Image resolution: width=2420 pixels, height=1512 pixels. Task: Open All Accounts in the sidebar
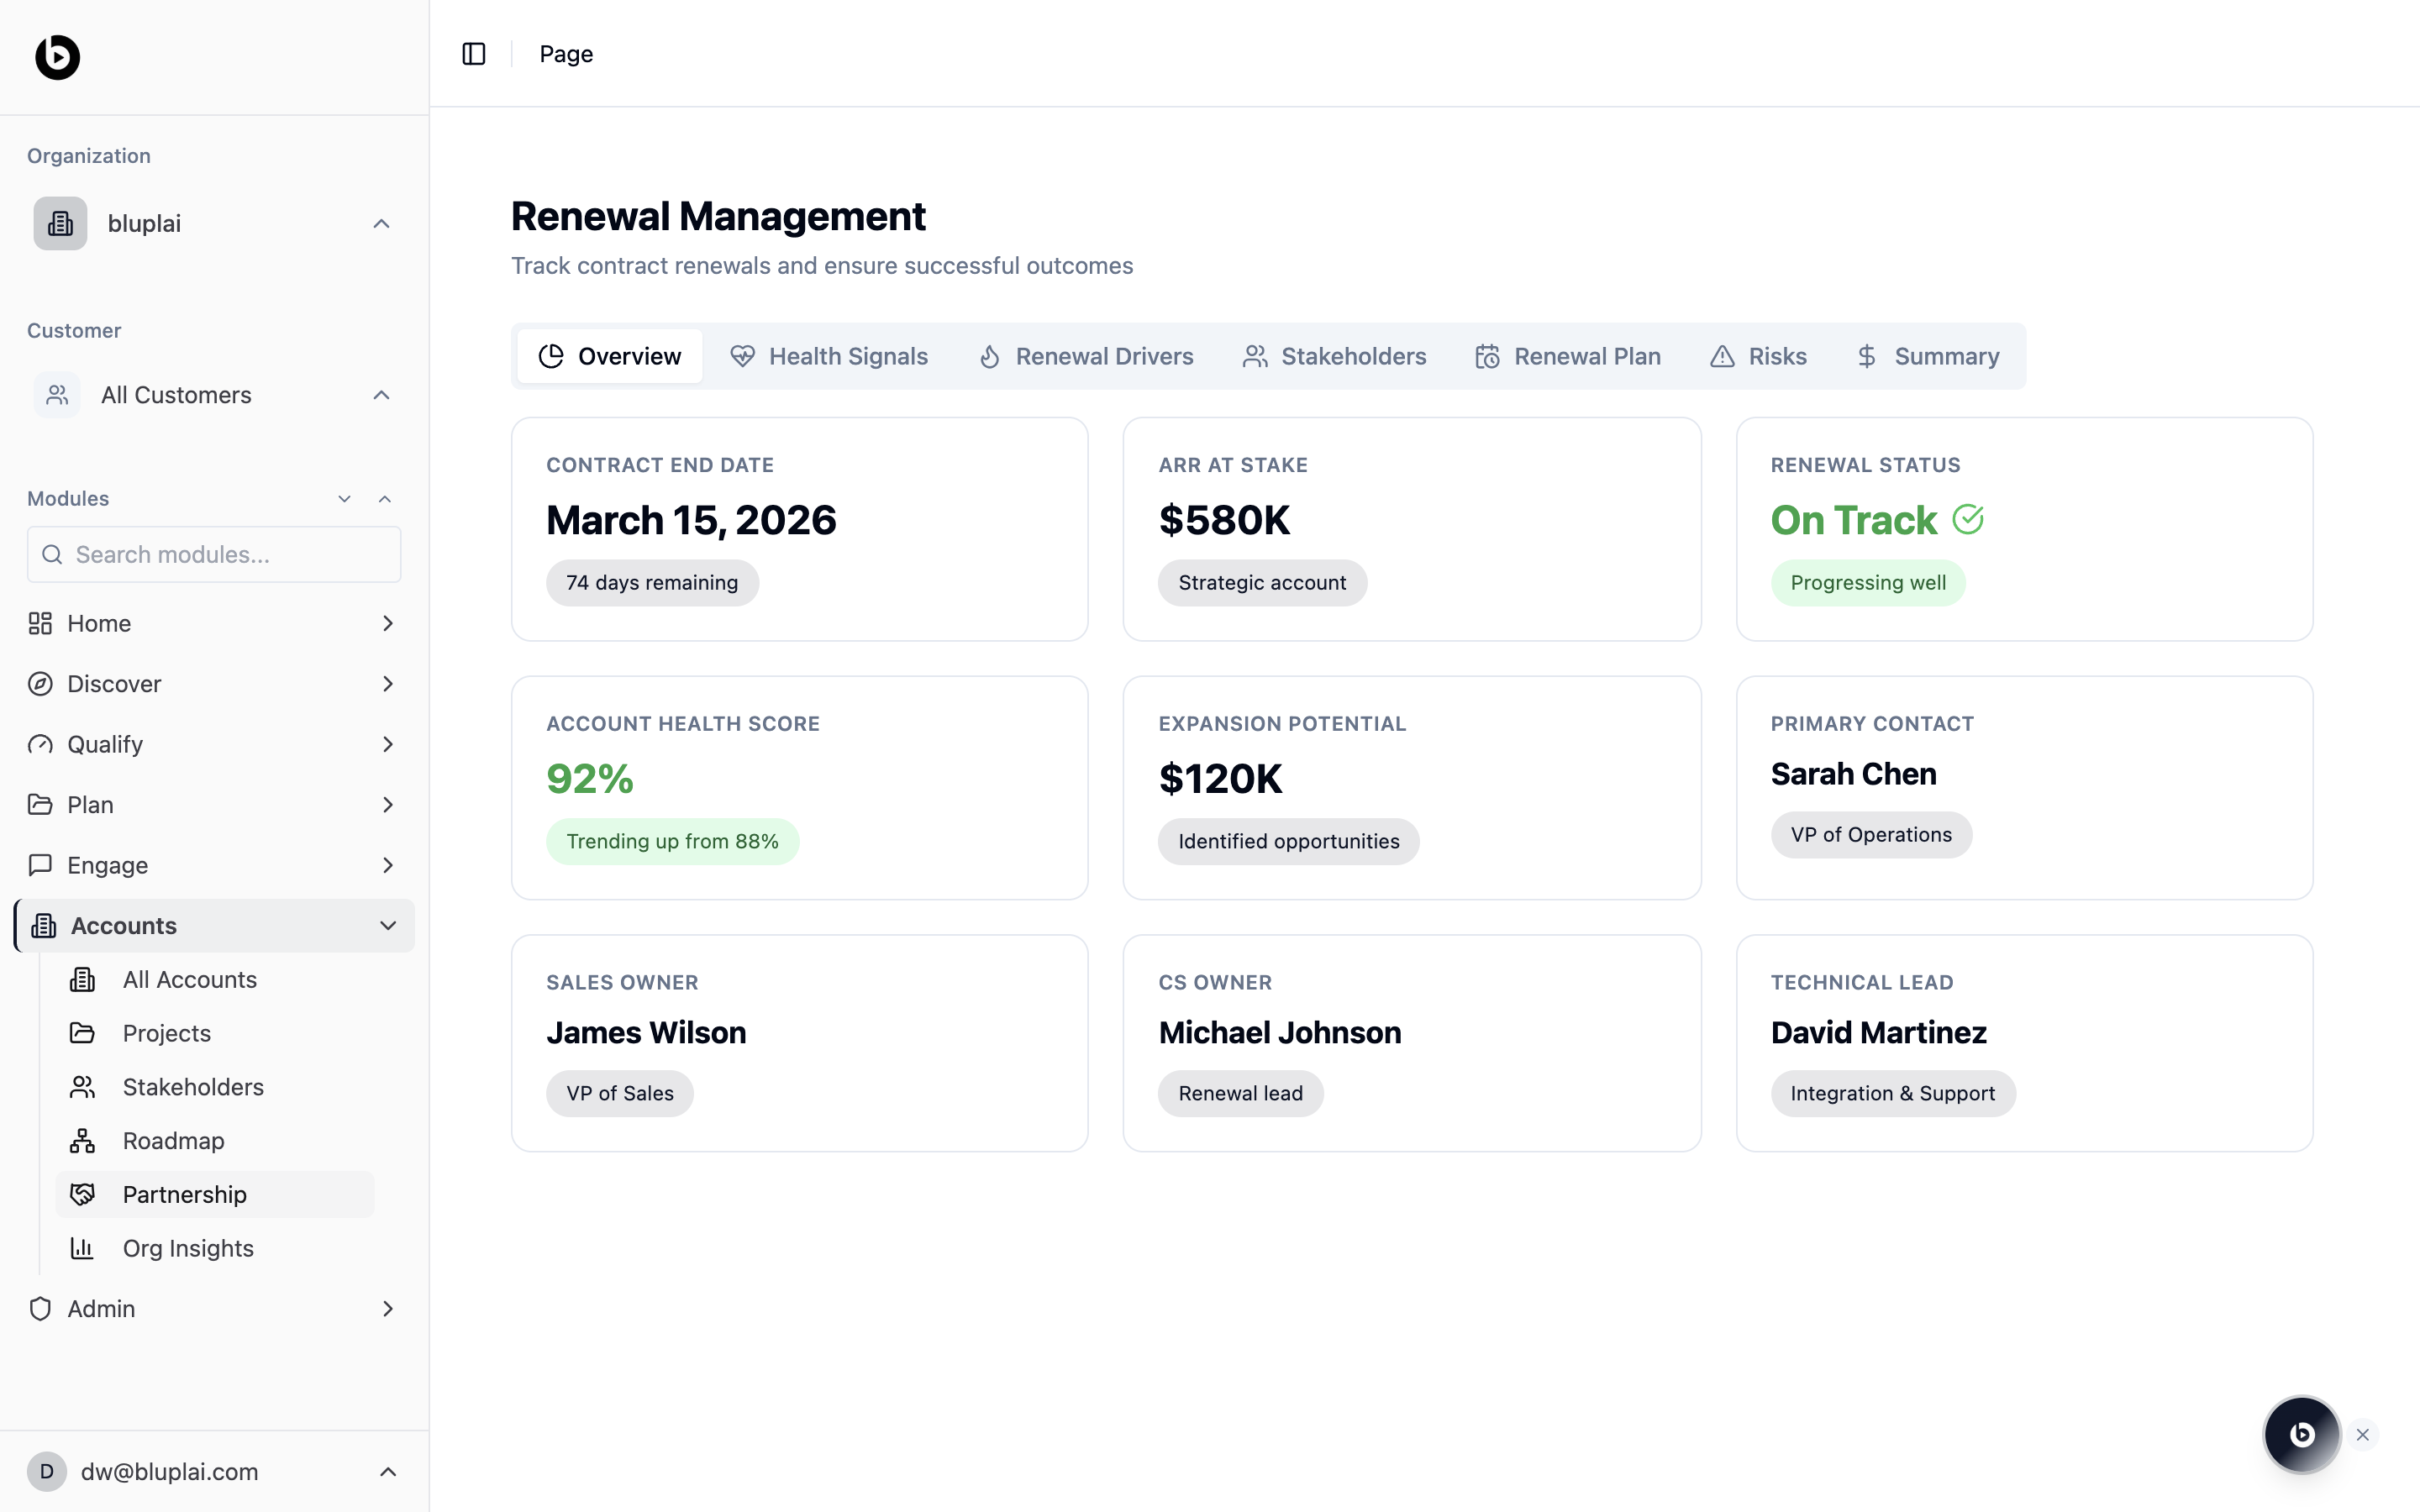click(189, 979)
